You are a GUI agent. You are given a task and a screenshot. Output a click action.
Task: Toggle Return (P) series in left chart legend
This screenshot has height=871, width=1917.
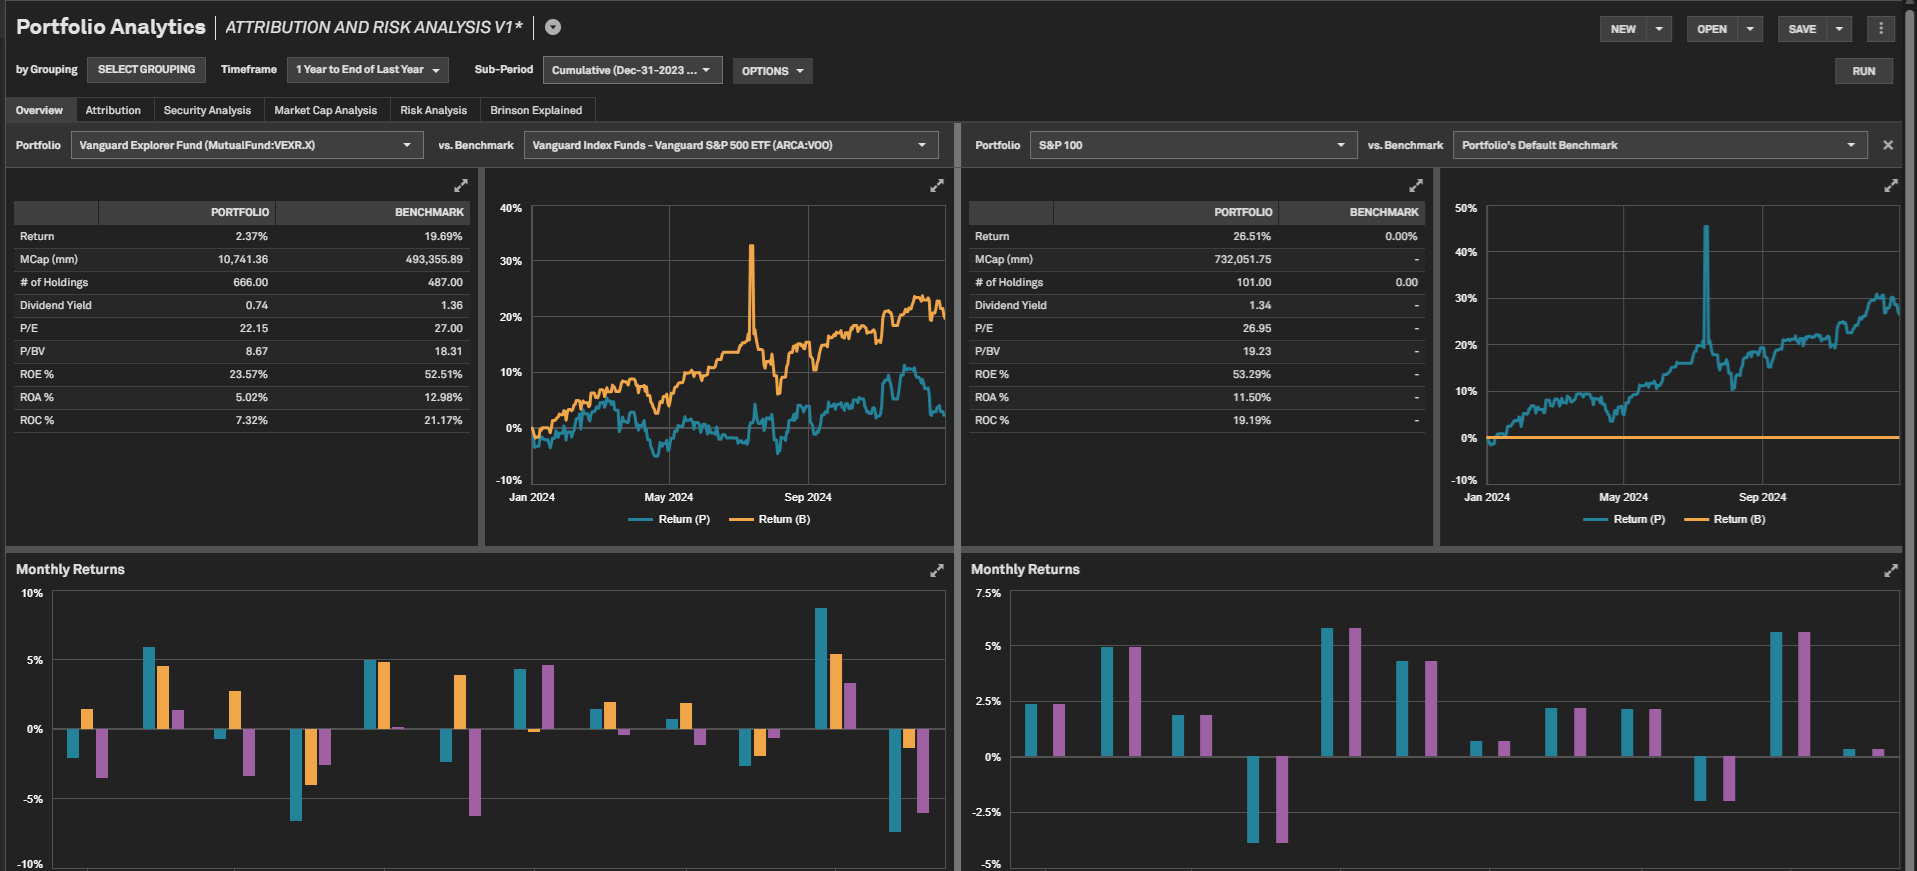(x=669, y=519)
